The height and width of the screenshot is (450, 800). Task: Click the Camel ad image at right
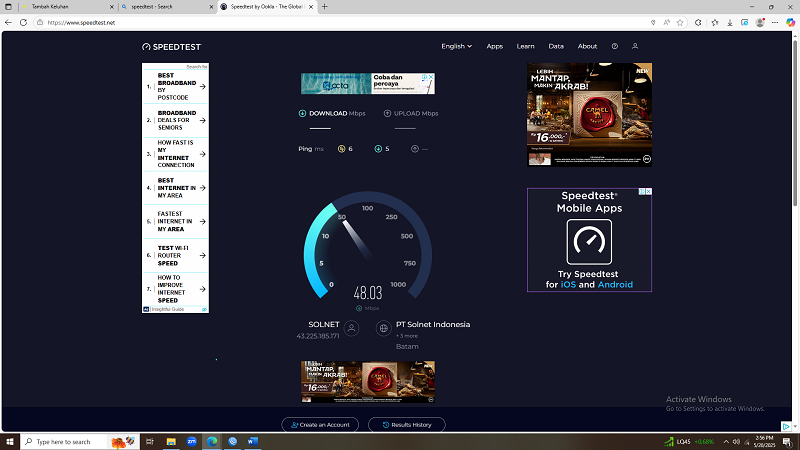click(589, 115)
